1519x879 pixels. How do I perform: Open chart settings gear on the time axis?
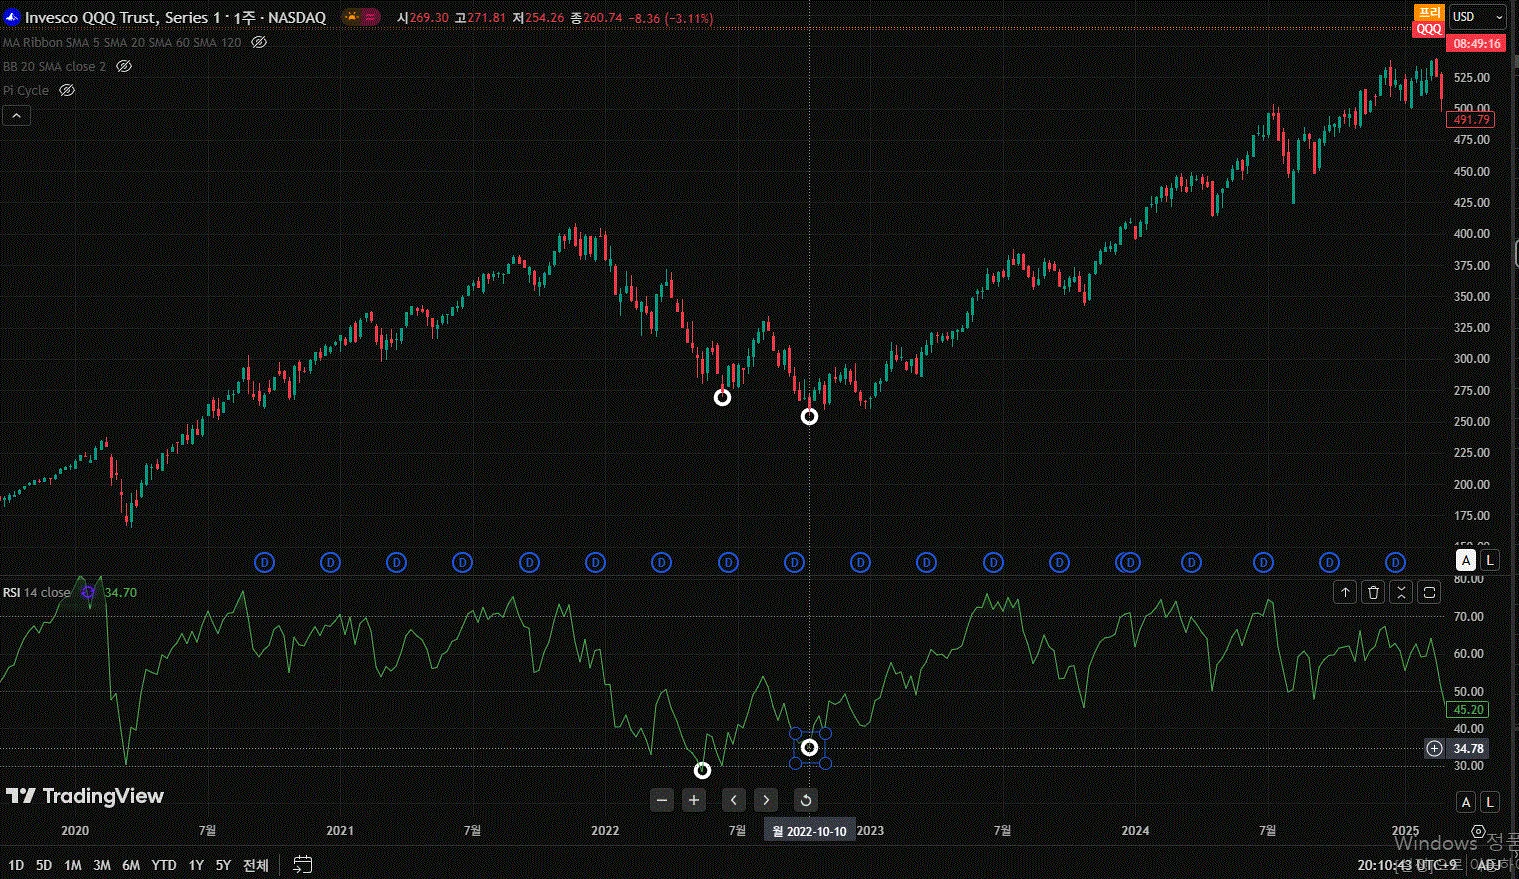coord(1478,831)
